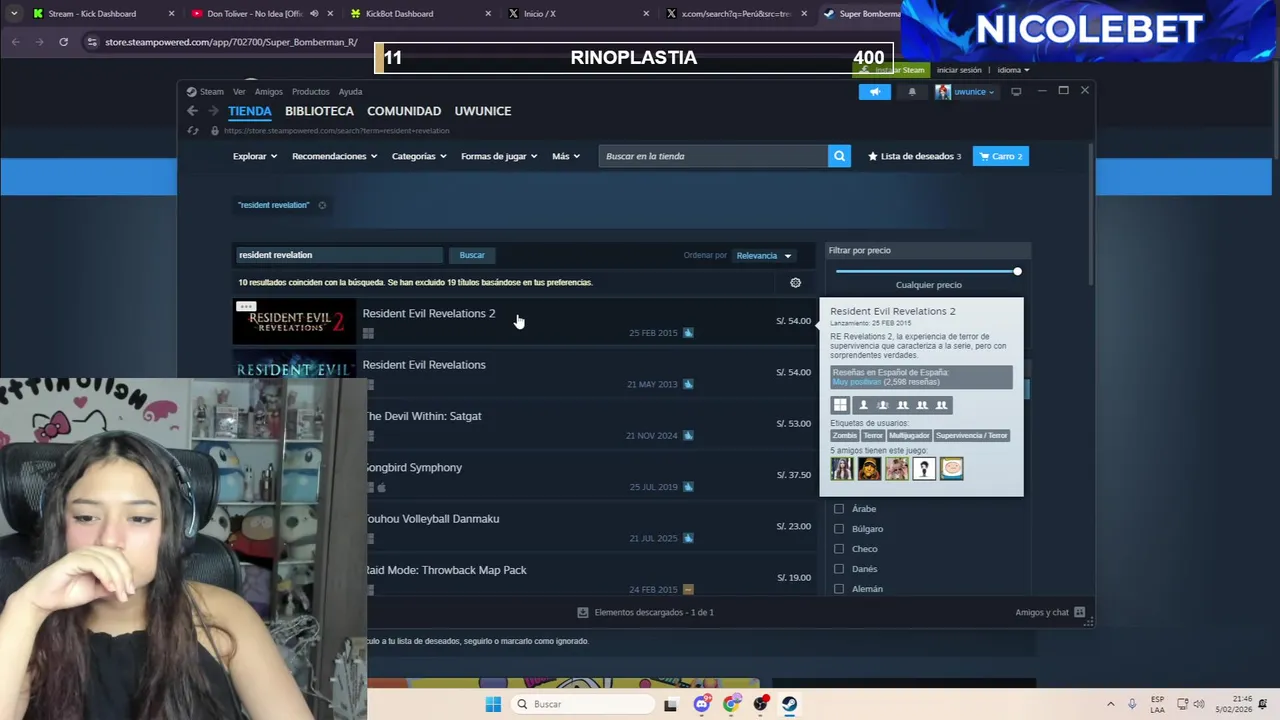Expand the Formas de jugar dropdown
Screen dimensions: 1280x720
pos(499,156)
